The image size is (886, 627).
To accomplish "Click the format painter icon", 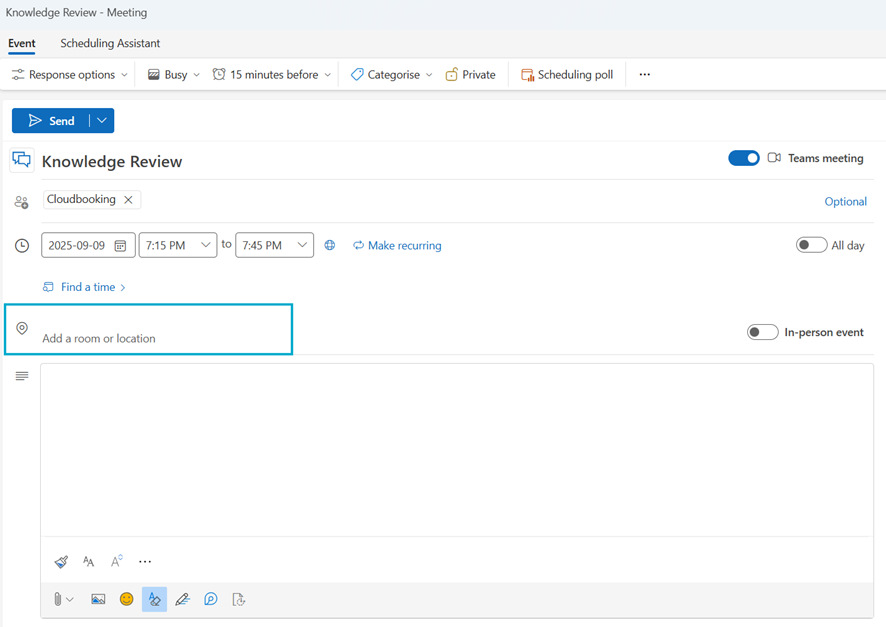I will (x=61, y=562).
